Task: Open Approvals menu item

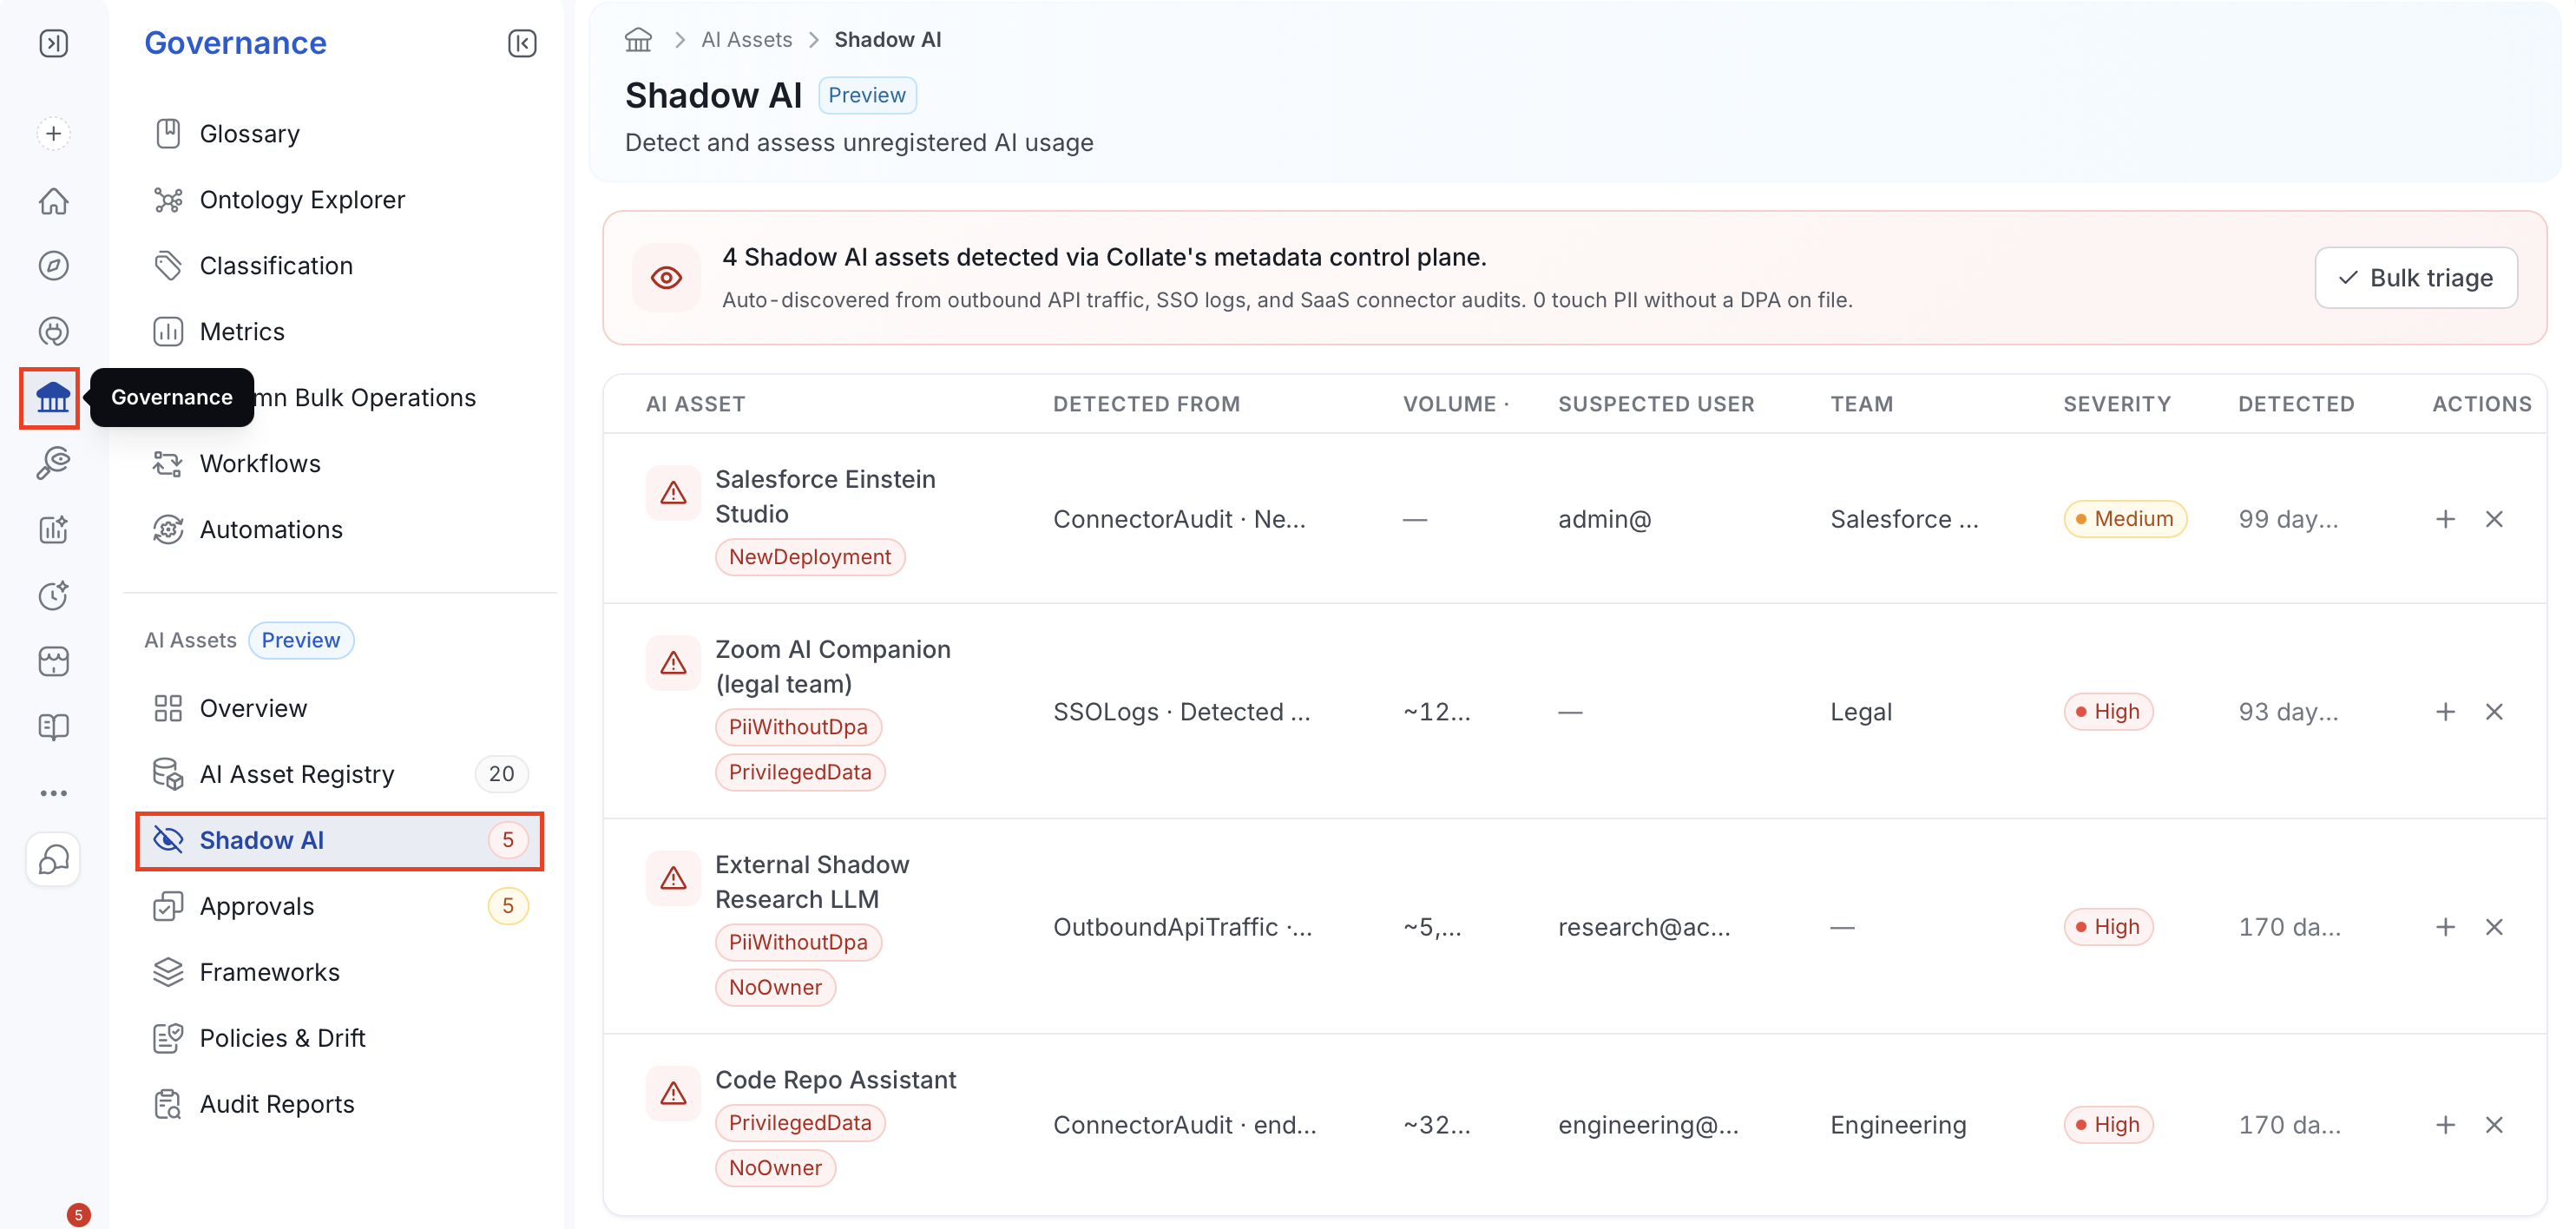Action: pyautogui.click(x=340, y=907)
